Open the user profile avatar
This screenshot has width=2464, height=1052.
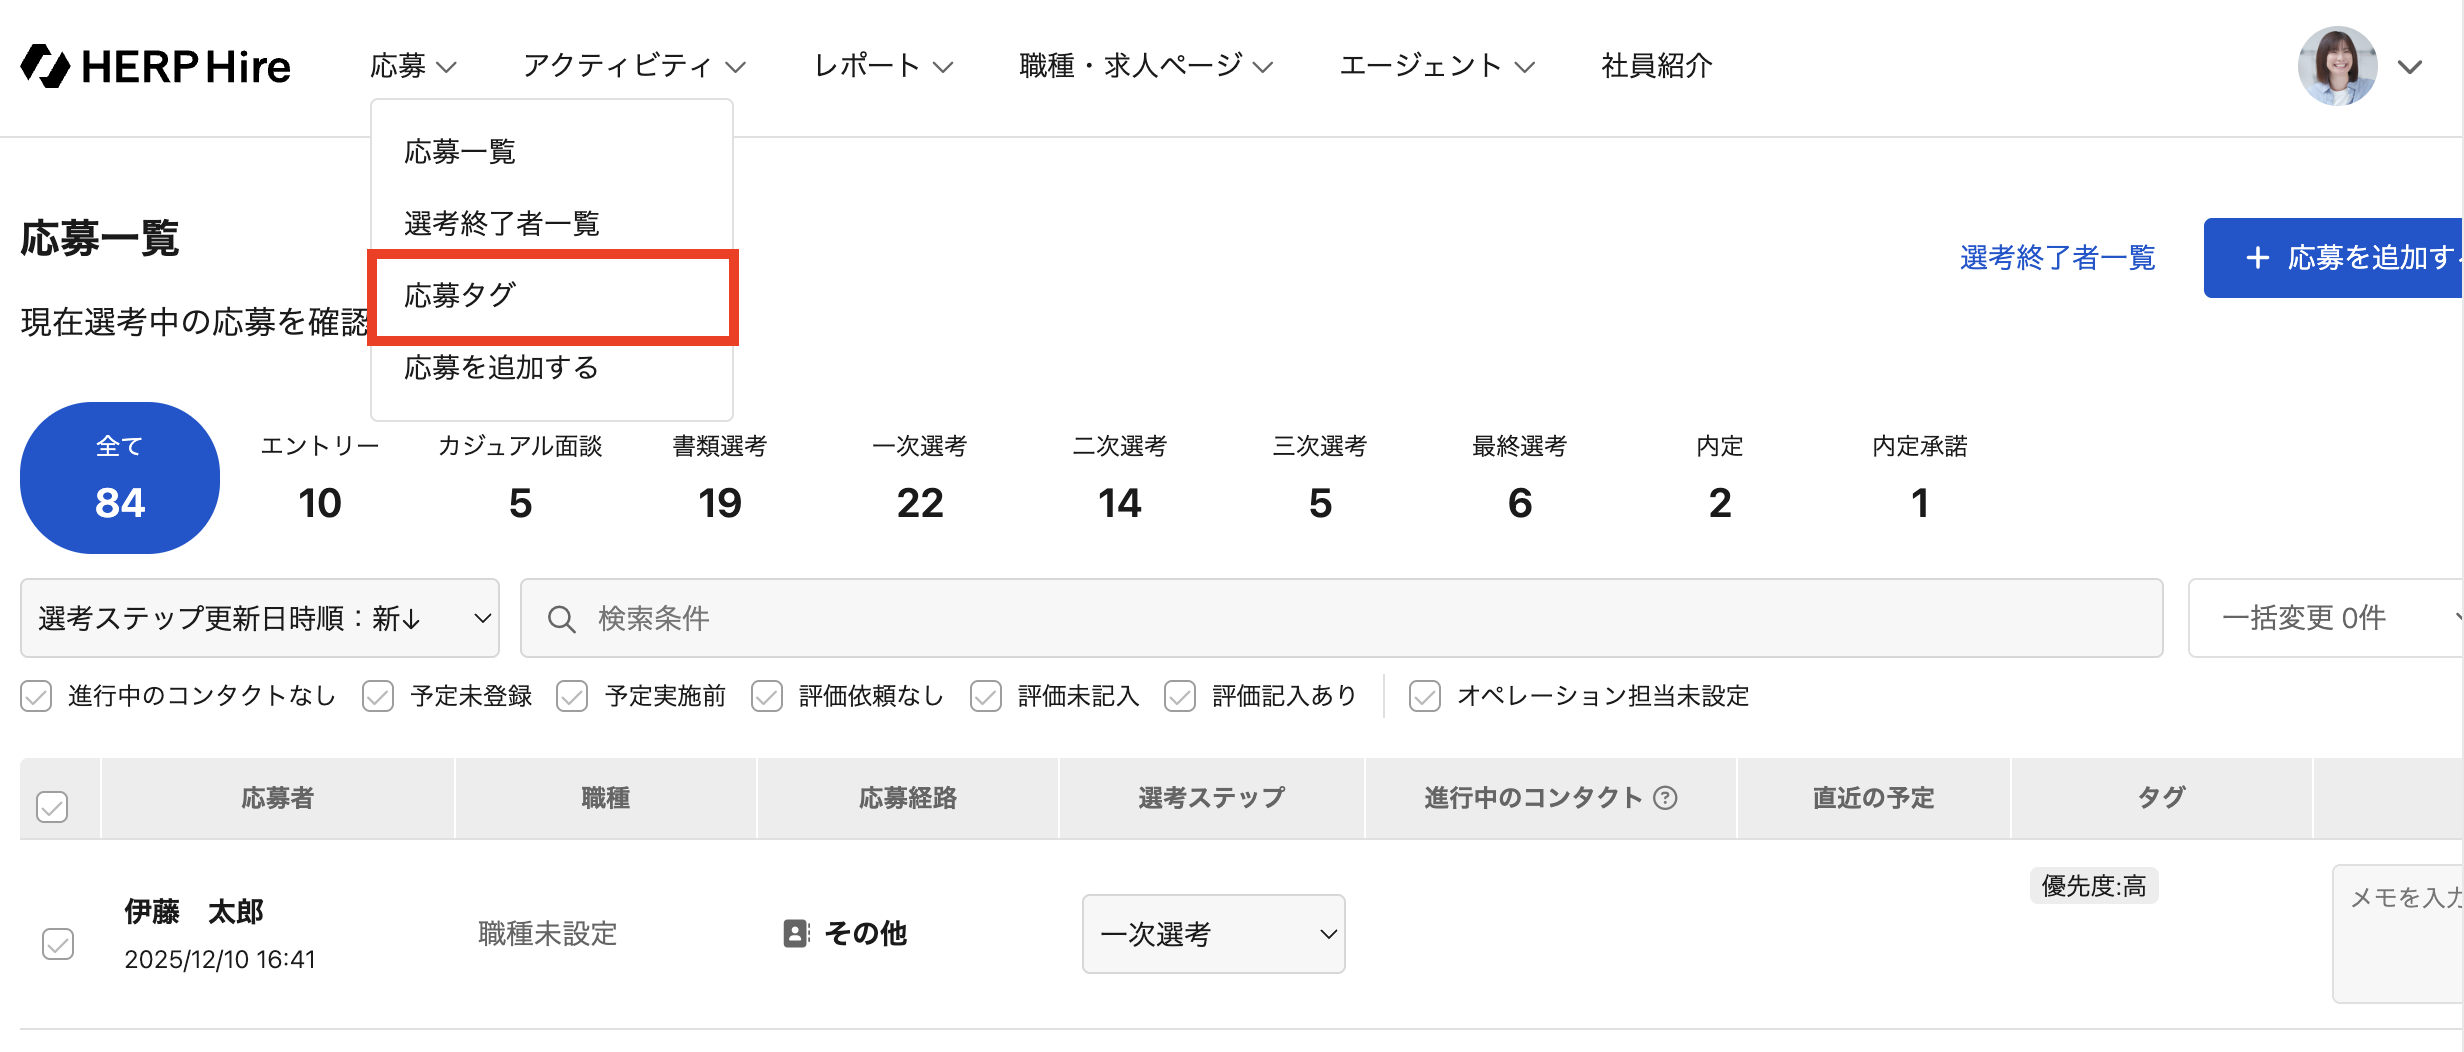pyautogui.click(x=2337, y=66)
